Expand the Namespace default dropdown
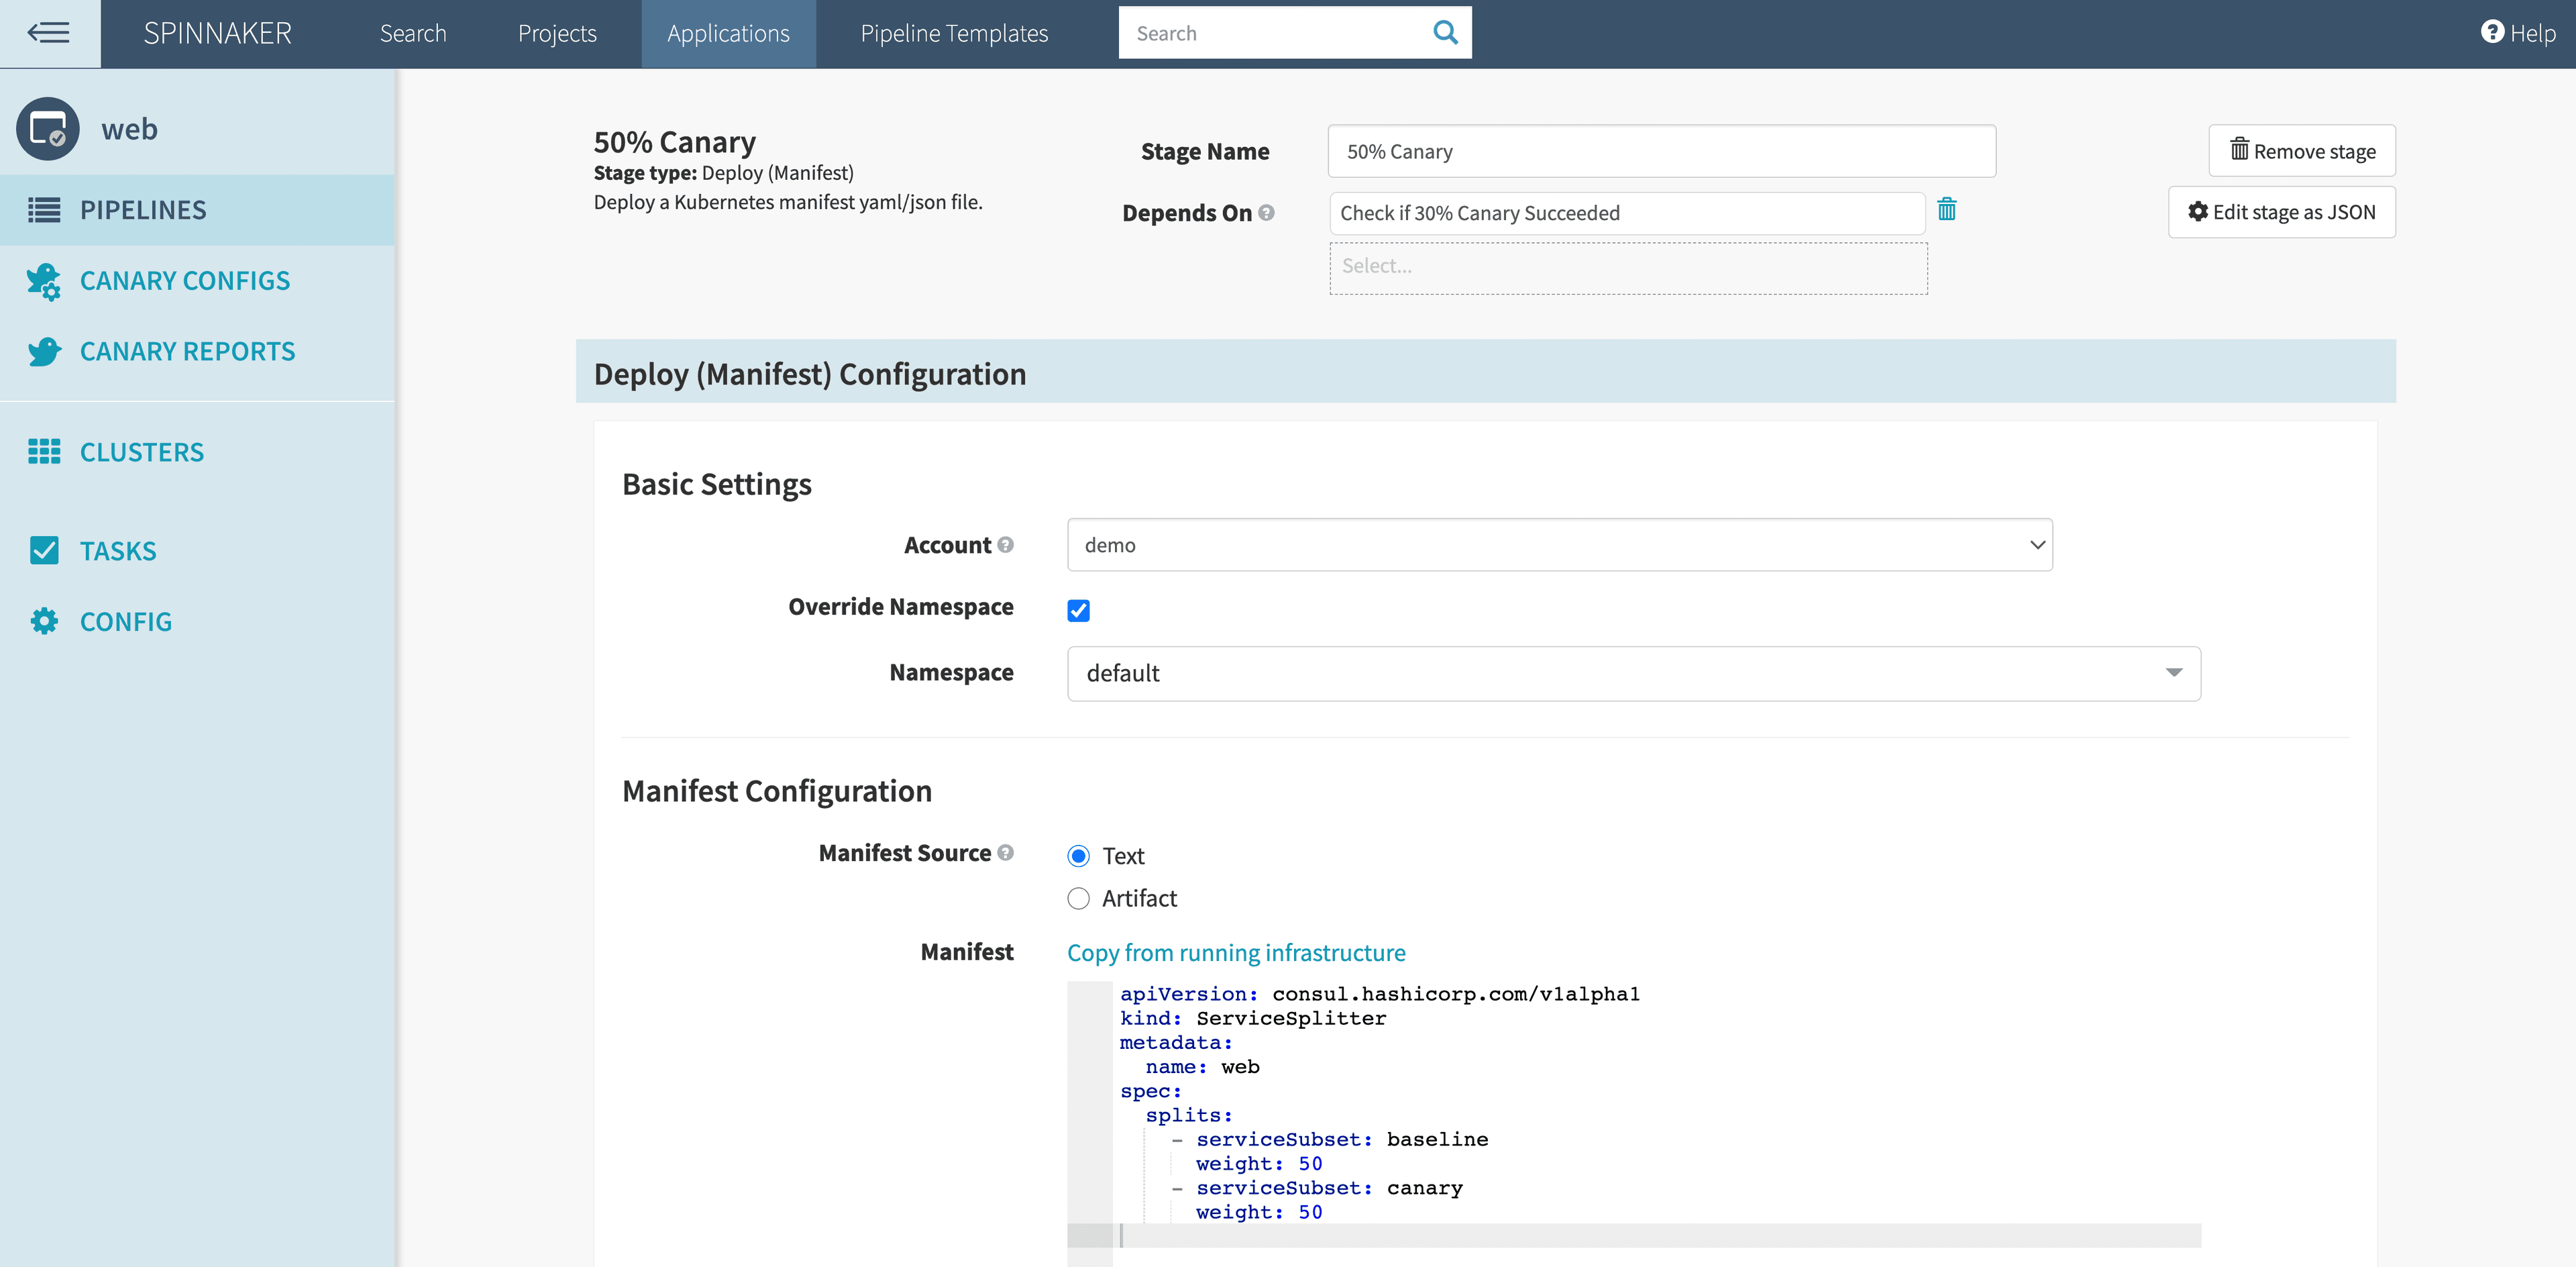Screen dimensions: 2576x1267 coord(1633,673)
